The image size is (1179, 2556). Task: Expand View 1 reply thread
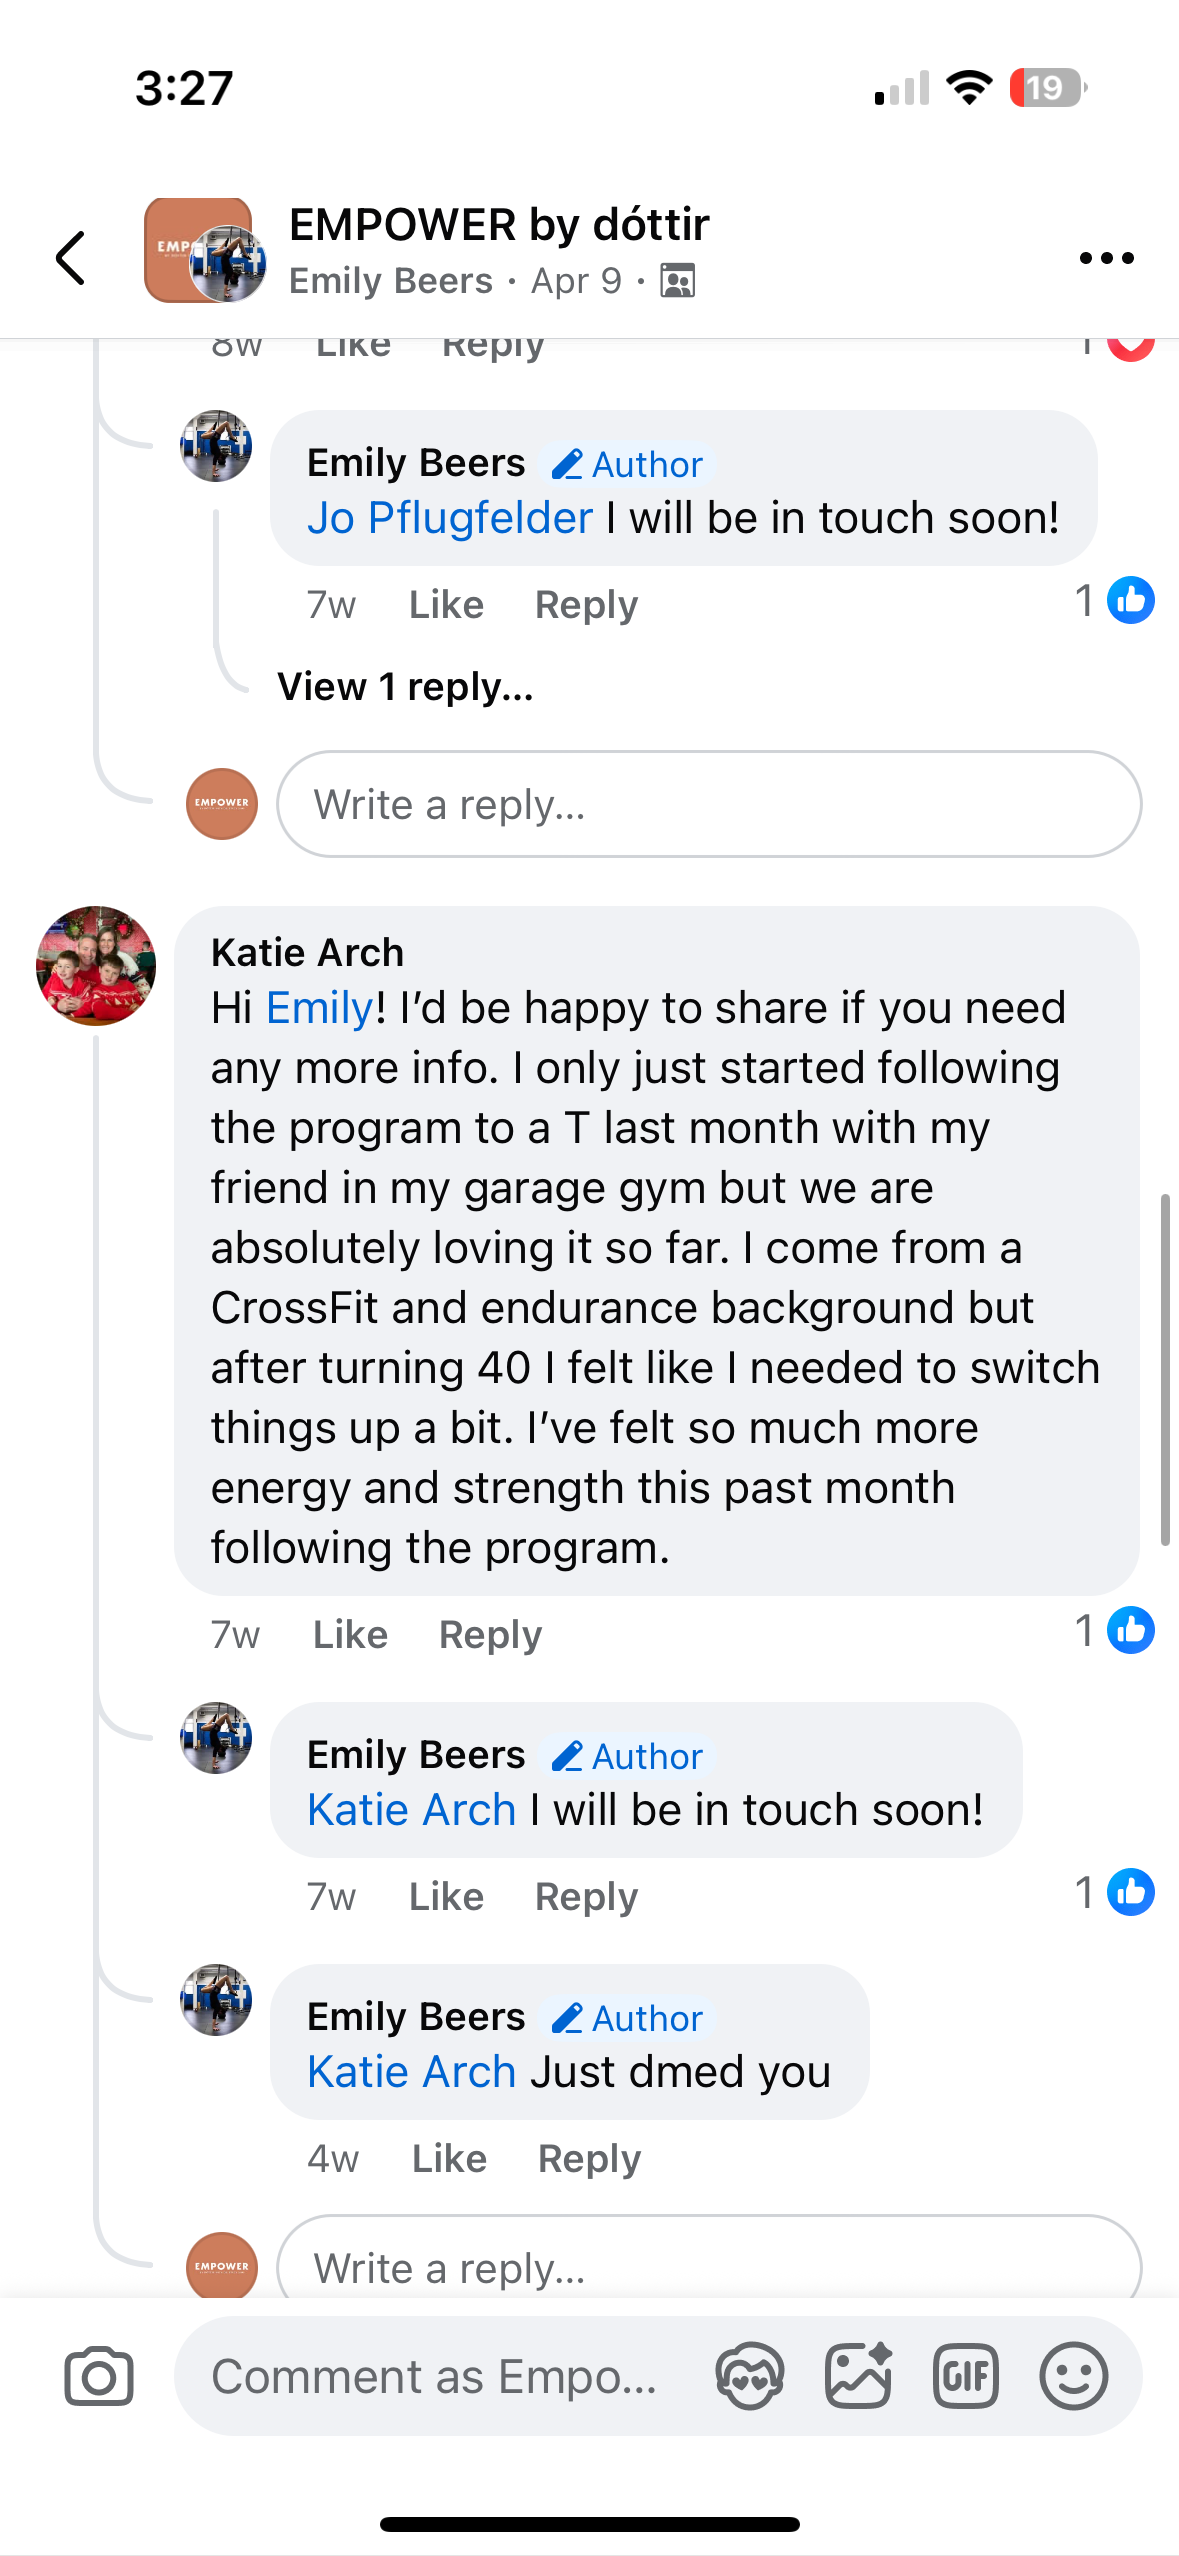[405, 687]
